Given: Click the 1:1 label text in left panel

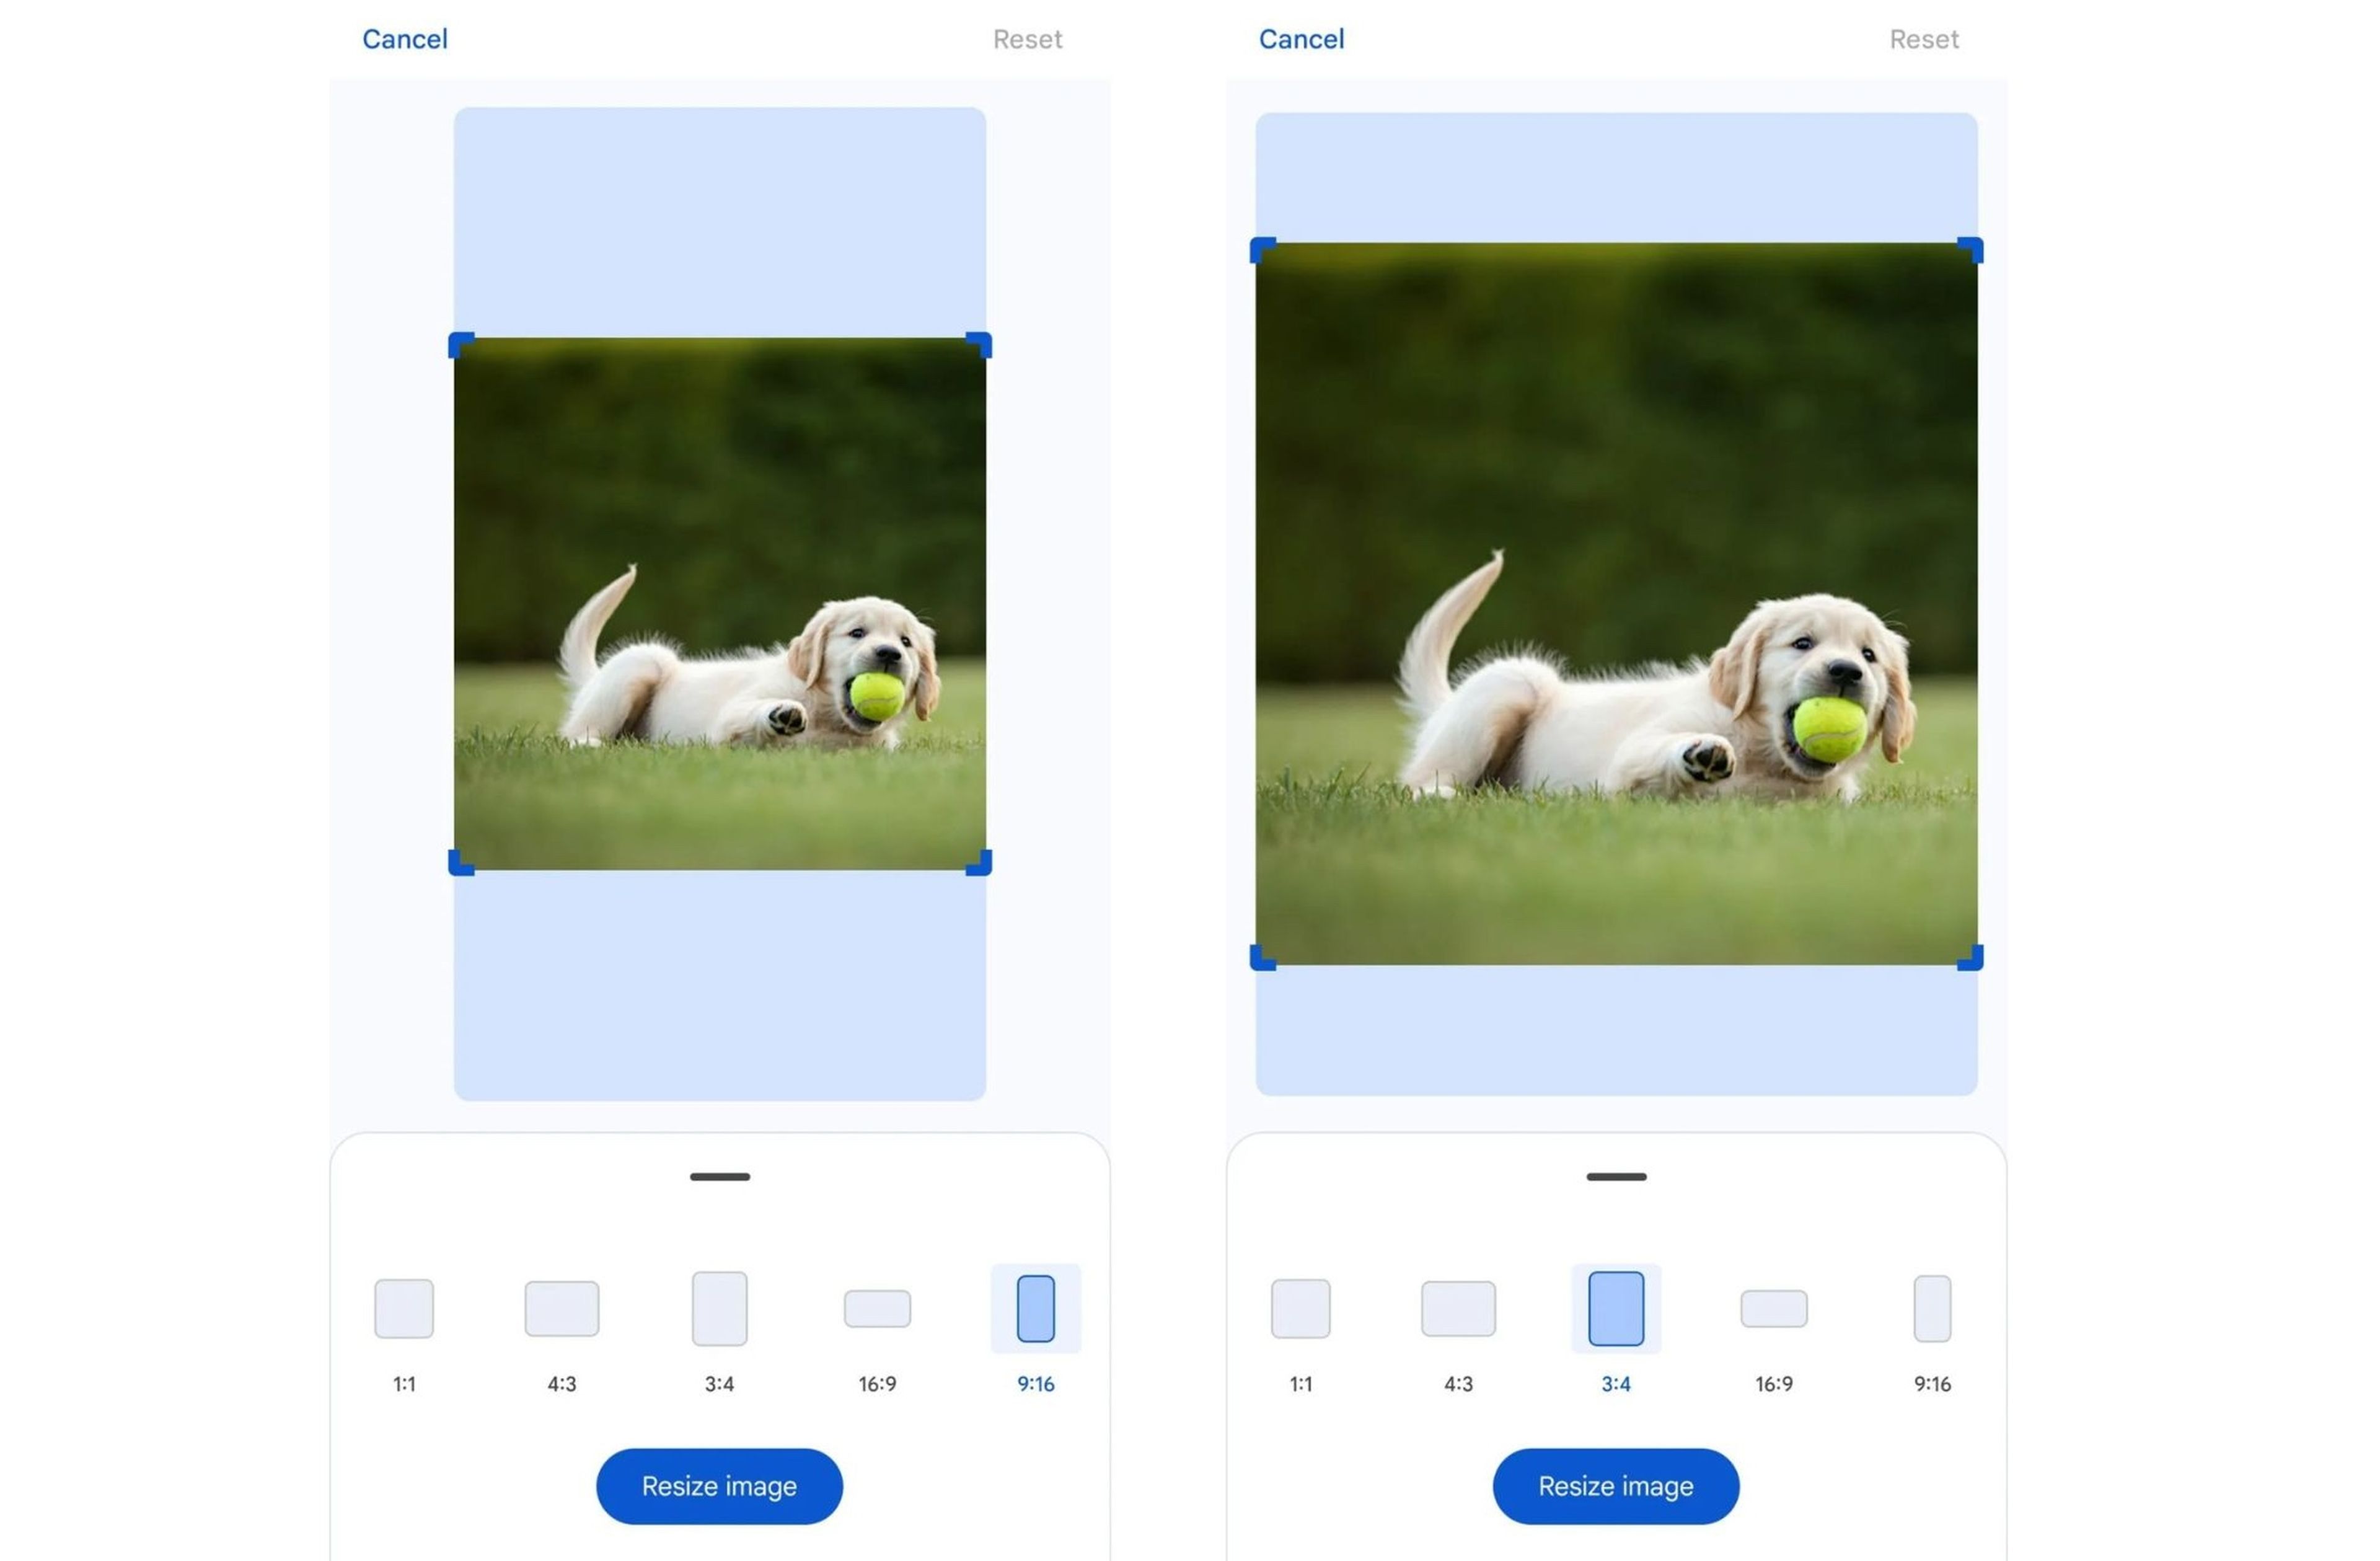Looking at the screenshot, I should [x=404, y=1384].
